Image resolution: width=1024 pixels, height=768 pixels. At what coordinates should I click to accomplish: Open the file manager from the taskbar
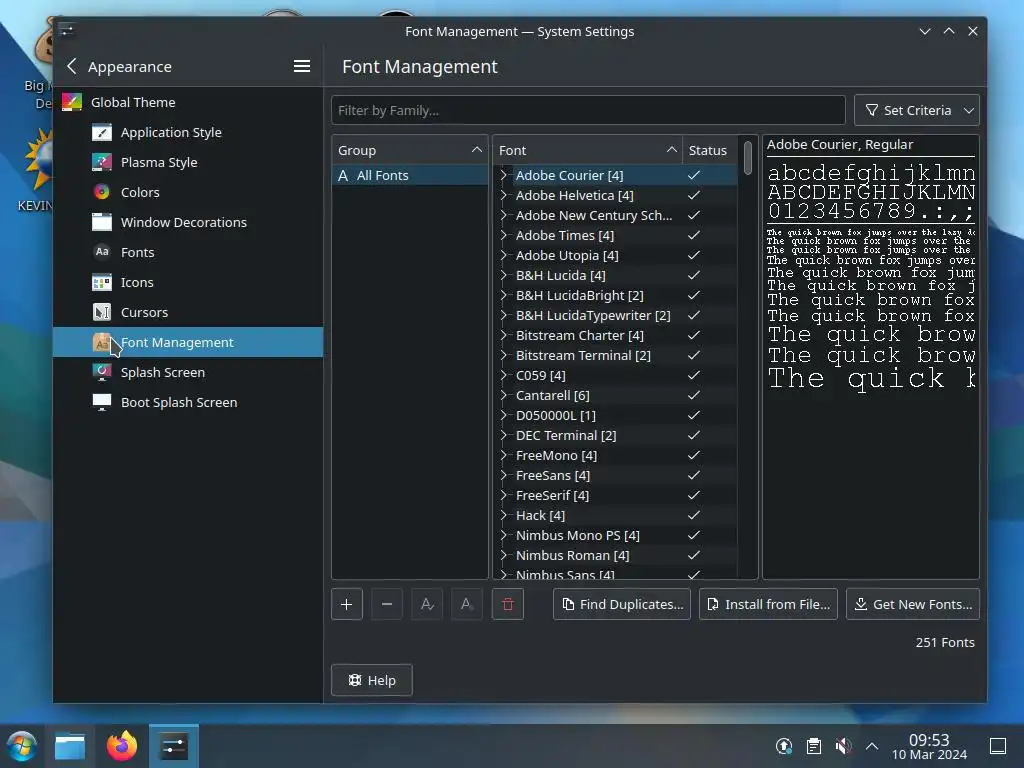point(70,746)
